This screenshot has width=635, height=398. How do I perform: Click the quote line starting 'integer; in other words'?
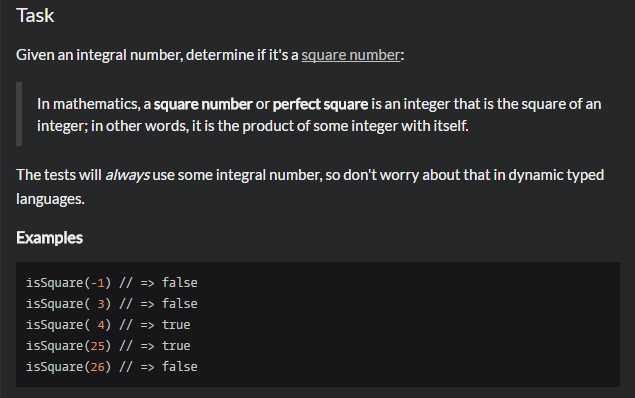[x=253, y=126]
